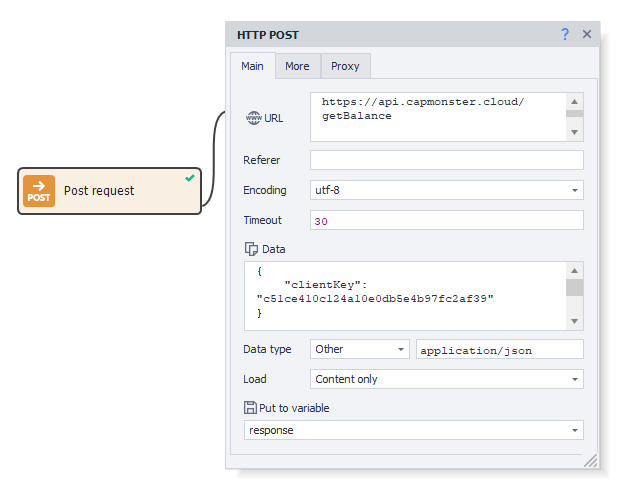The image size is (624, 484).
Task: Click the orange POST action icon
Action: (39, 190)
